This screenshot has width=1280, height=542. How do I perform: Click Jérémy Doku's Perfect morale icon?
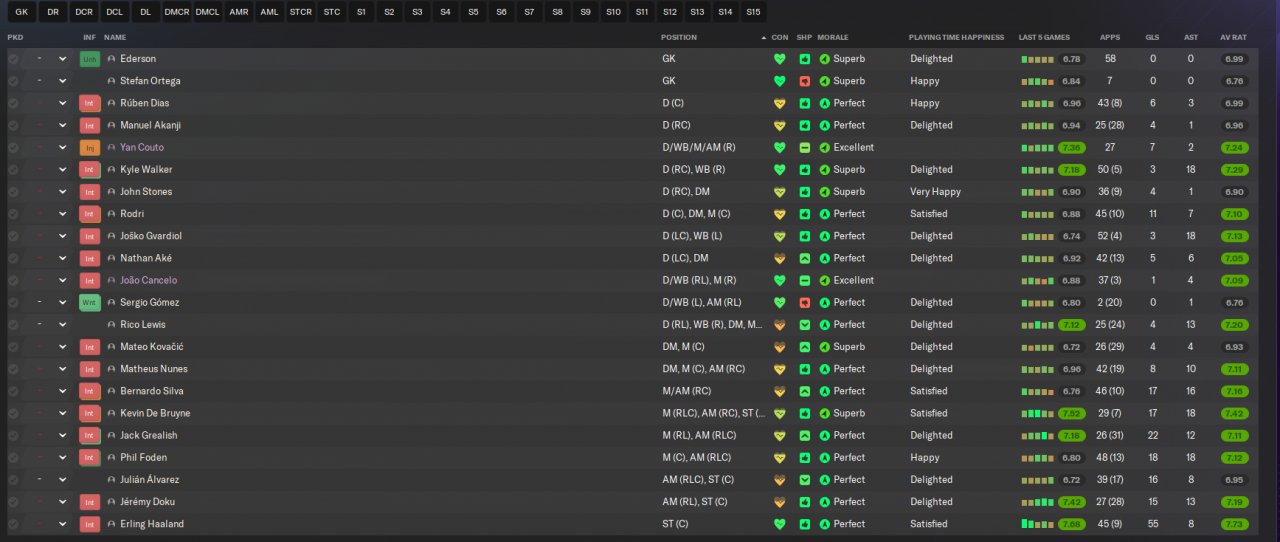tap(825, 502)
